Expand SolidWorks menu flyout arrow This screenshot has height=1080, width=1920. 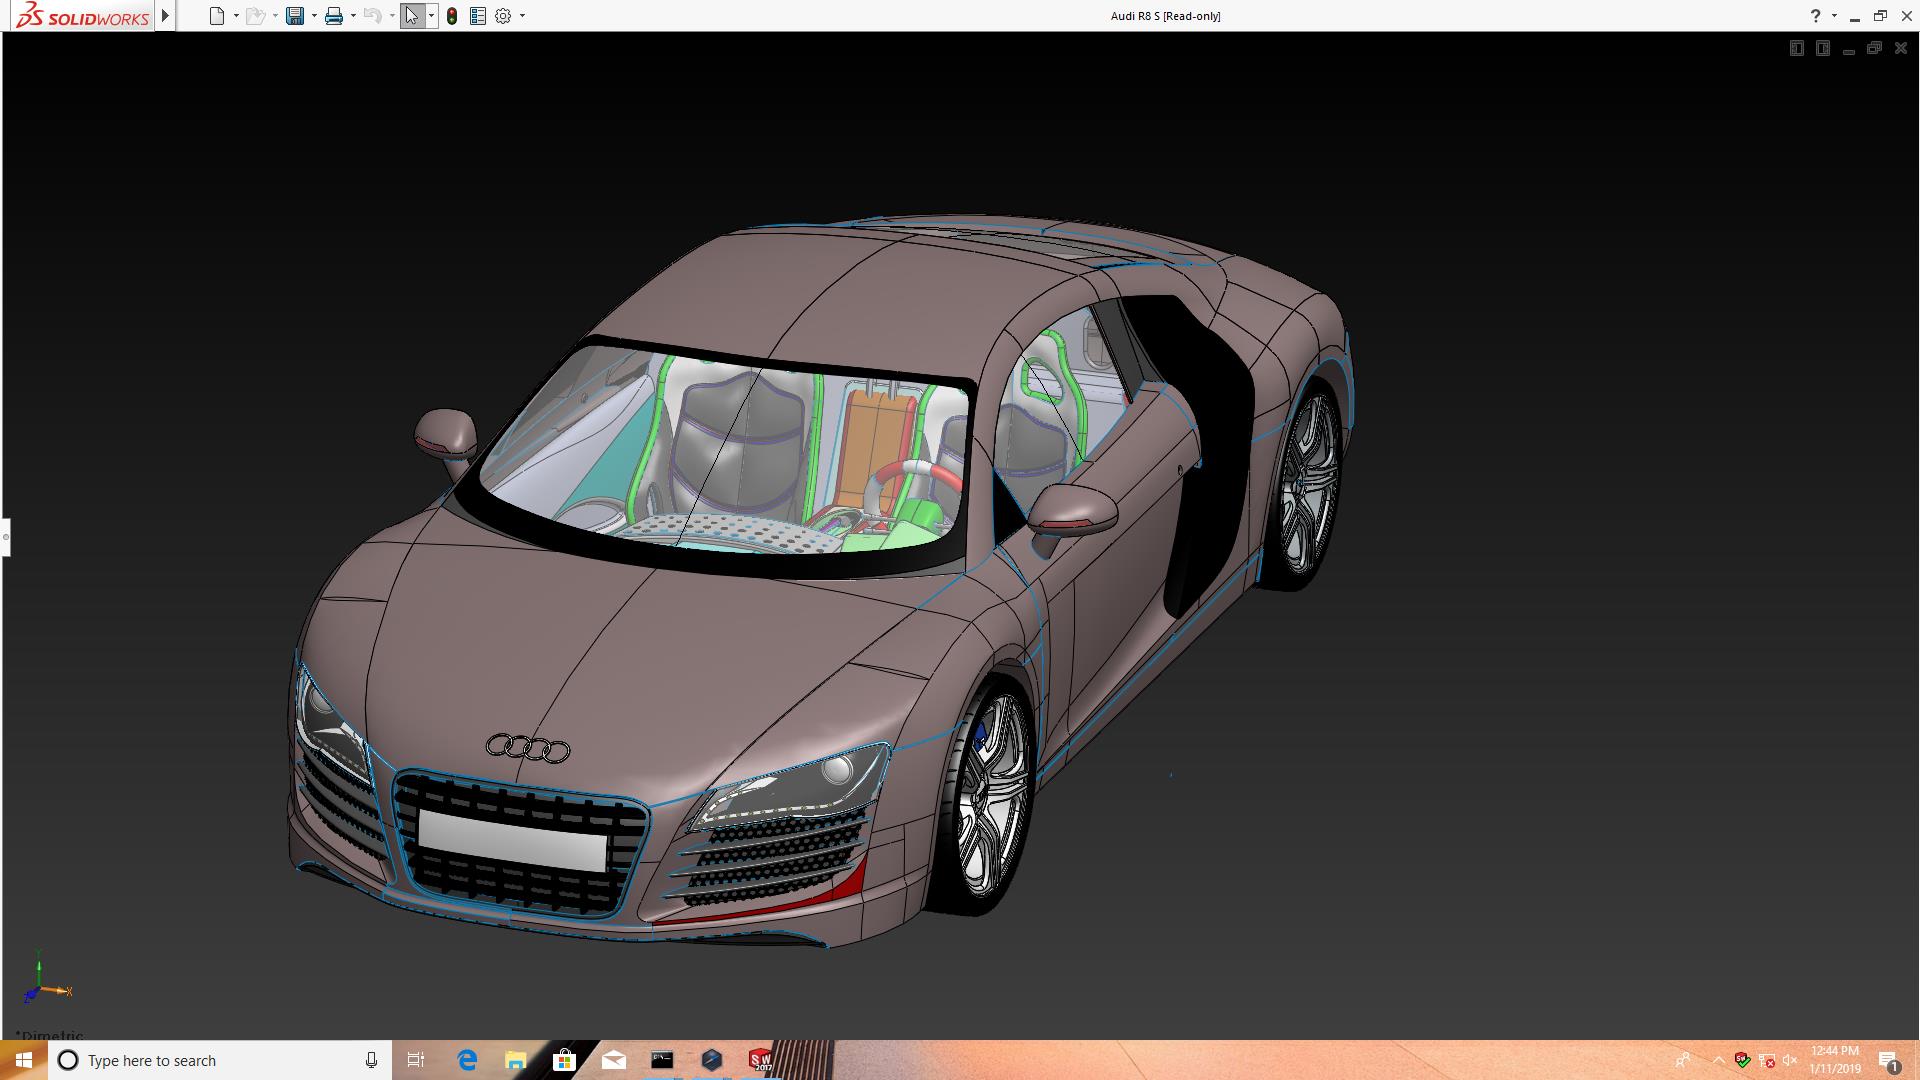coord(165,16)
